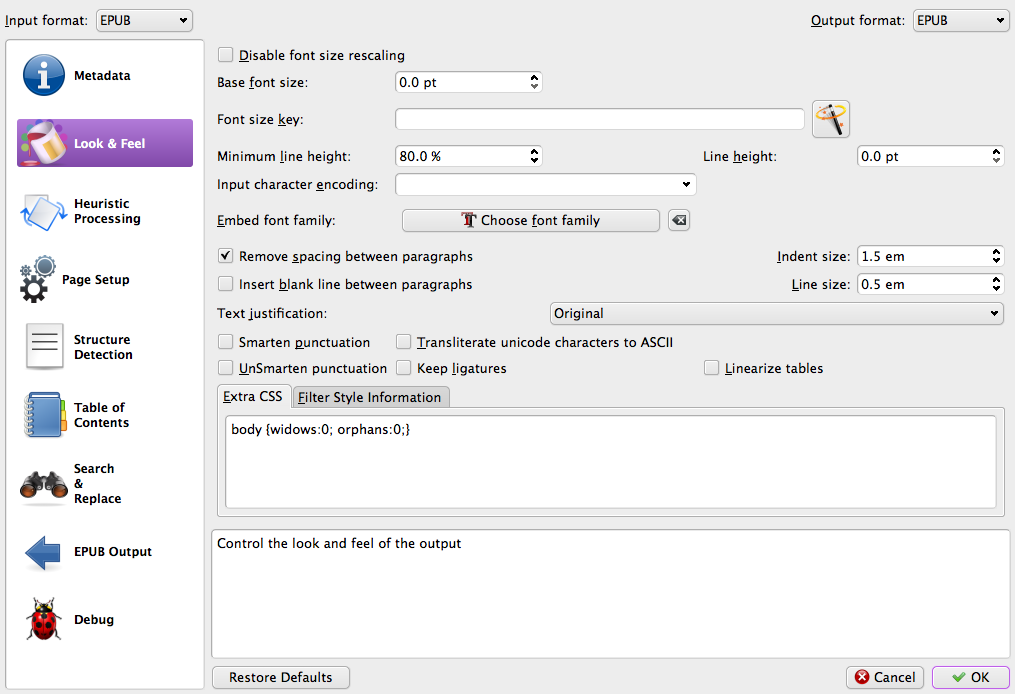Screen dimensions: 1015x694
Task: Expand the Text justification combo box
Action: pyautogui.click(x=777, y=313)
